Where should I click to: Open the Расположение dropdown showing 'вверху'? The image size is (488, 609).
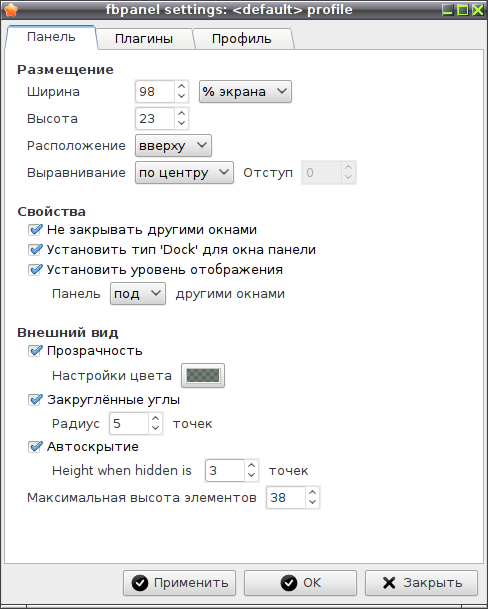tap(173, 146)
